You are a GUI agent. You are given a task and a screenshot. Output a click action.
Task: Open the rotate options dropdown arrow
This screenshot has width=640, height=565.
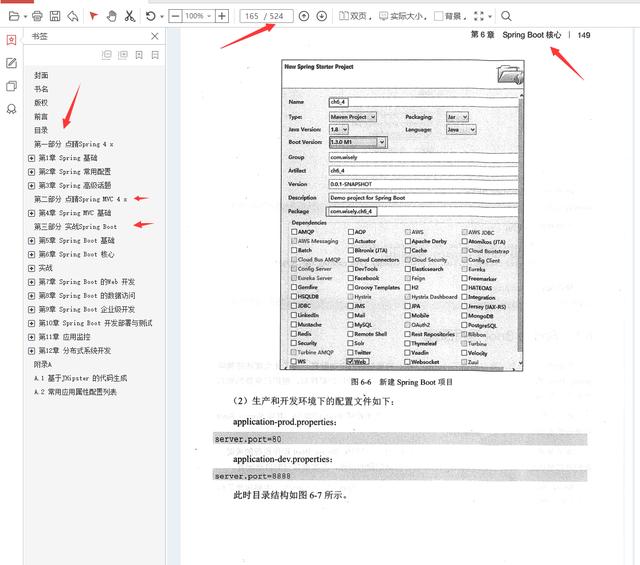162,17
